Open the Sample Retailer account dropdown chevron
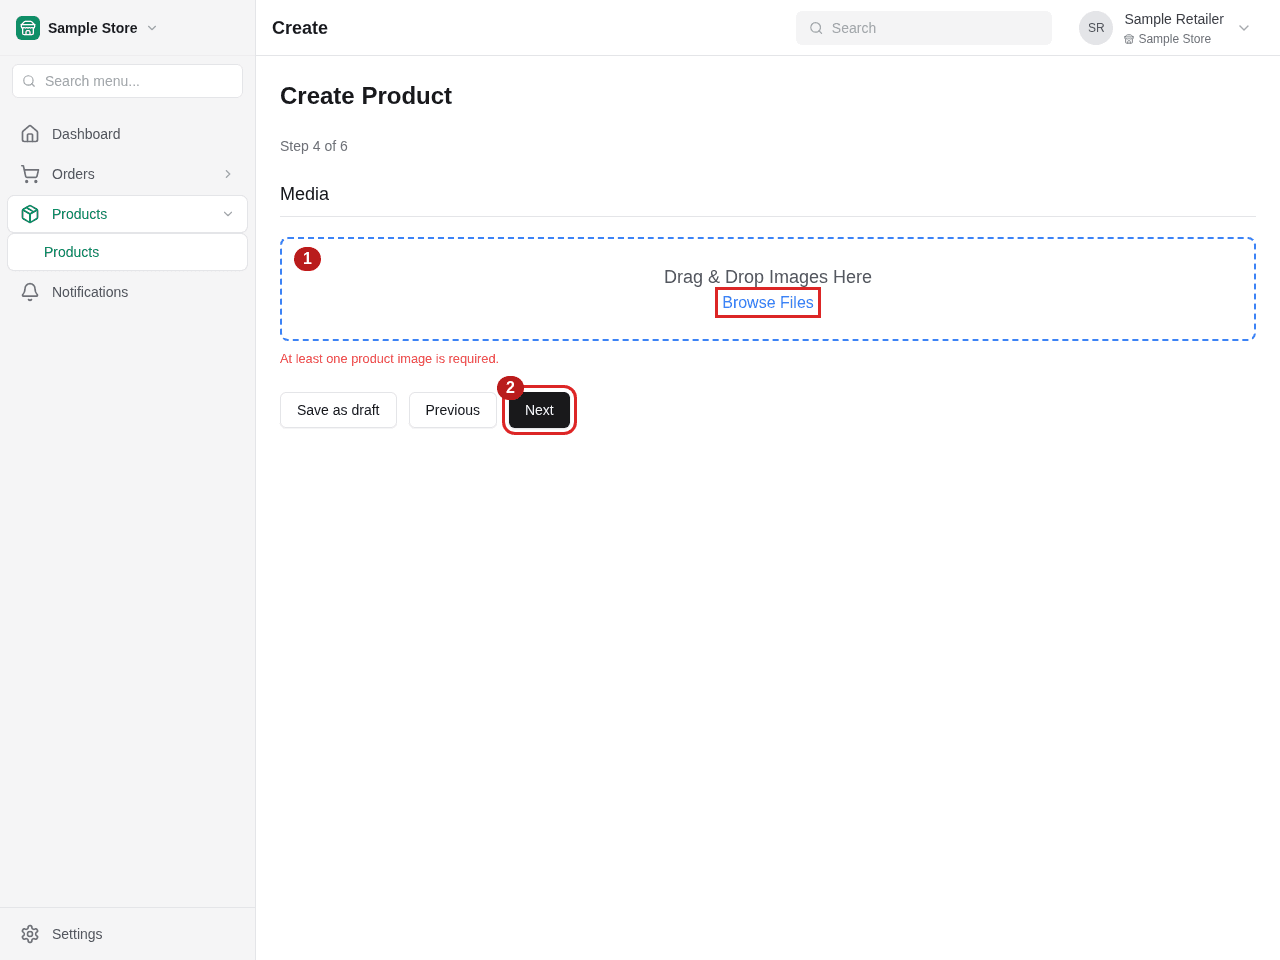 click(x=1244, y=28)
